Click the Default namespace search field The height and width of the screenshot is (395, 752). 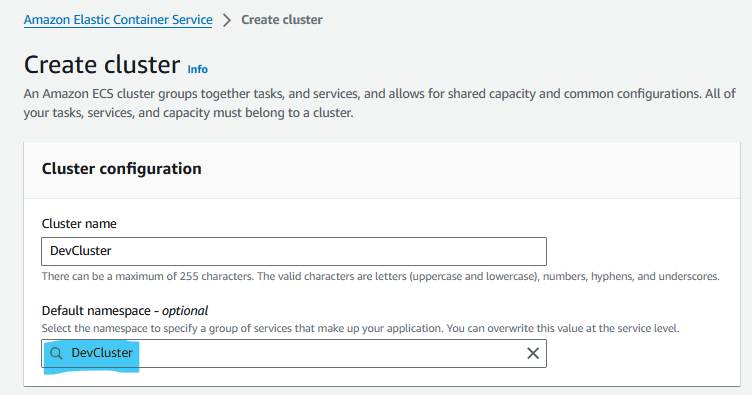pos(294,353)
